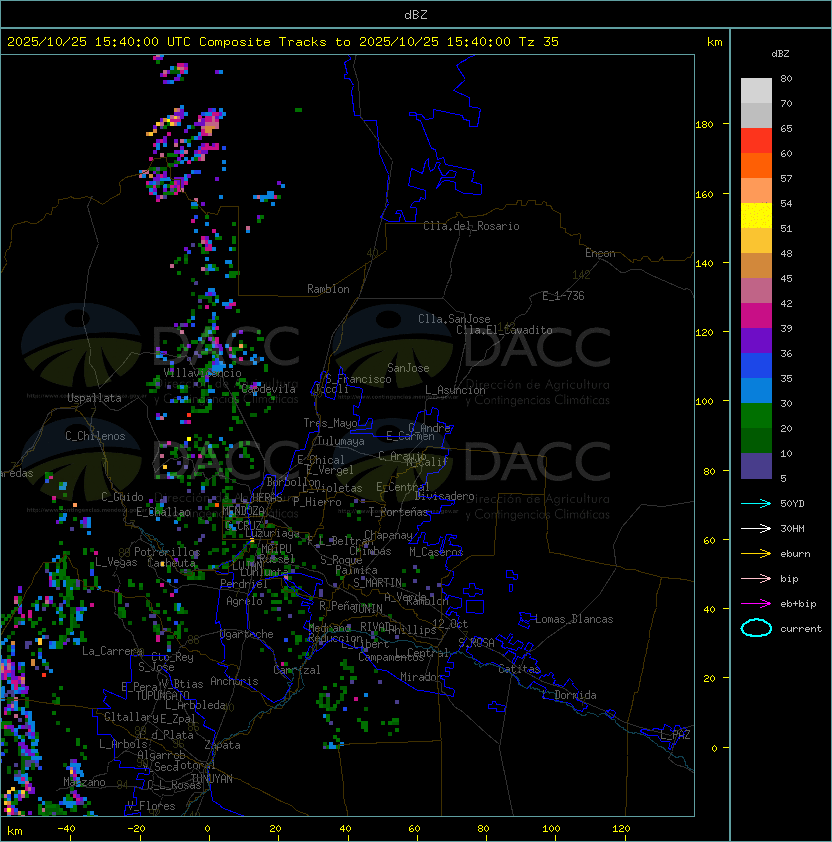This screenshot has height=842, width=832.
Task: Click the eb+bip legend label
Action: (798, 604)
